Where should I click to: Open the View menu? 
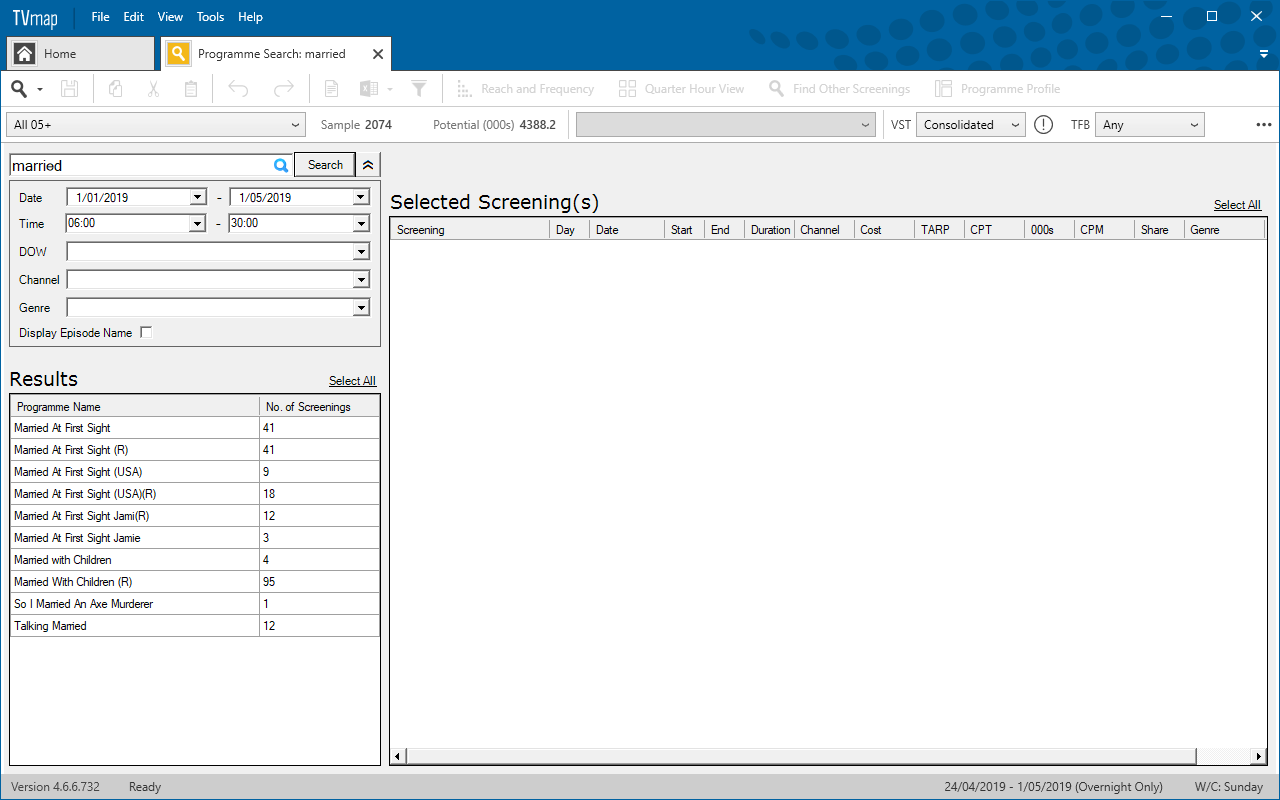[171, 17]
